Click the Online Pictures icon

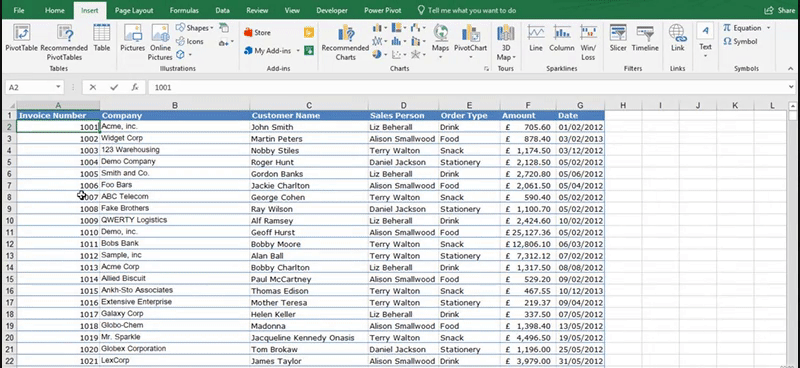click(x=160, y=42)
